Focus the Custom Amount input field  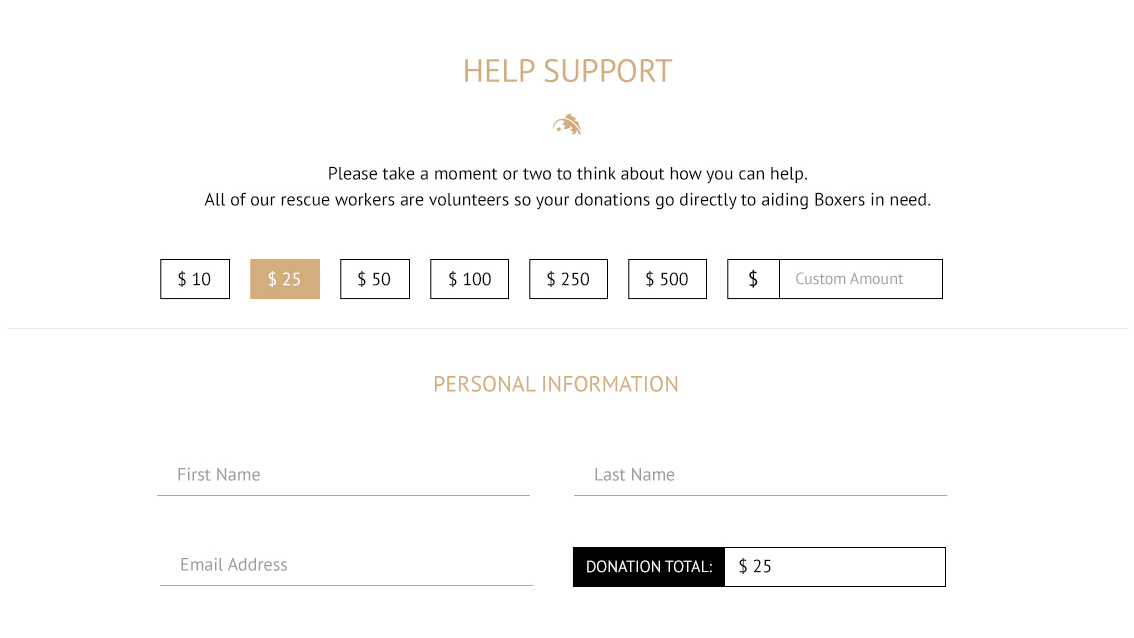[860, 279]
